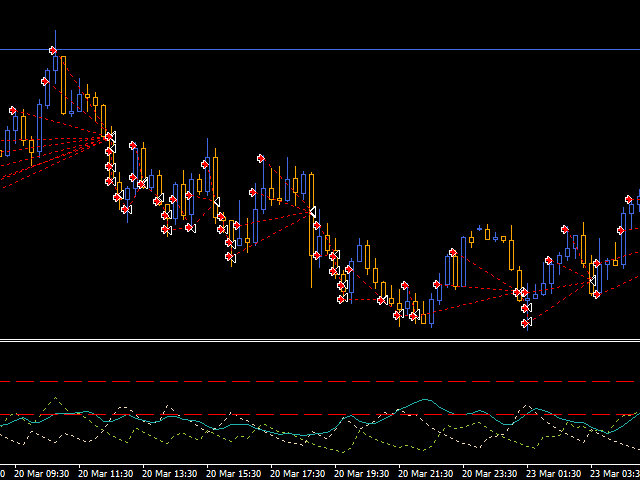Screen dimensions: 640x480
Task: Click the white arrow where the leftmost dashed lines converge
Action: tap(111, 135)
